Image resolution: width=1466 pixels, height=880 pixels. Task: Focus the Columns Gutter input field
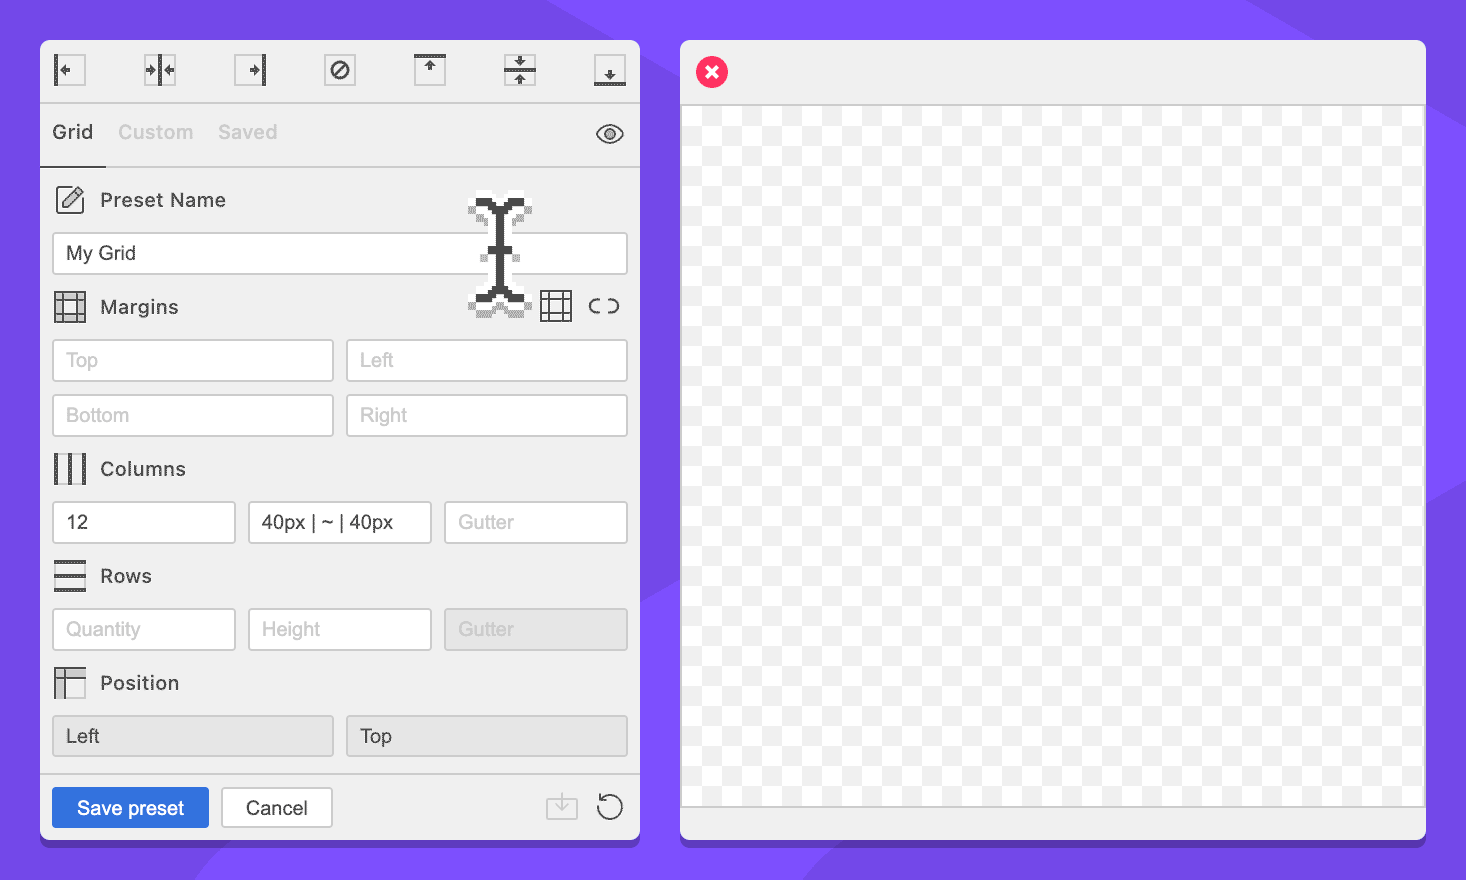(x=535, y=522)
